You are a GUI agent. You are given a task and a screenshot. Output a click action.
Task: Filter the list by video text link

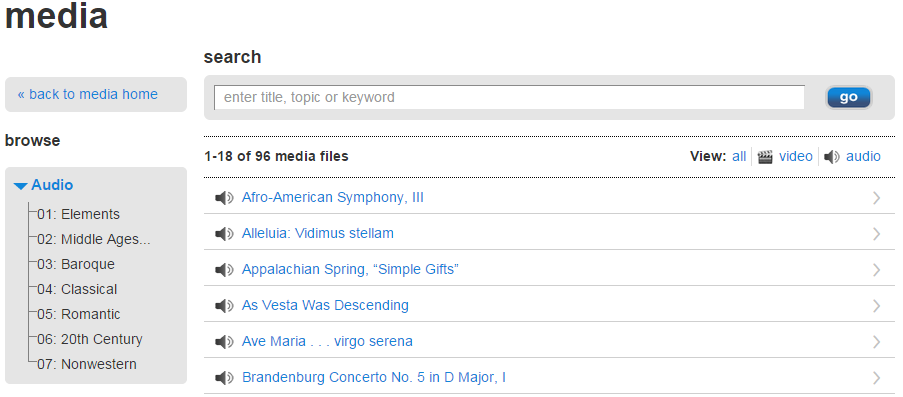(x=795, y=156)
